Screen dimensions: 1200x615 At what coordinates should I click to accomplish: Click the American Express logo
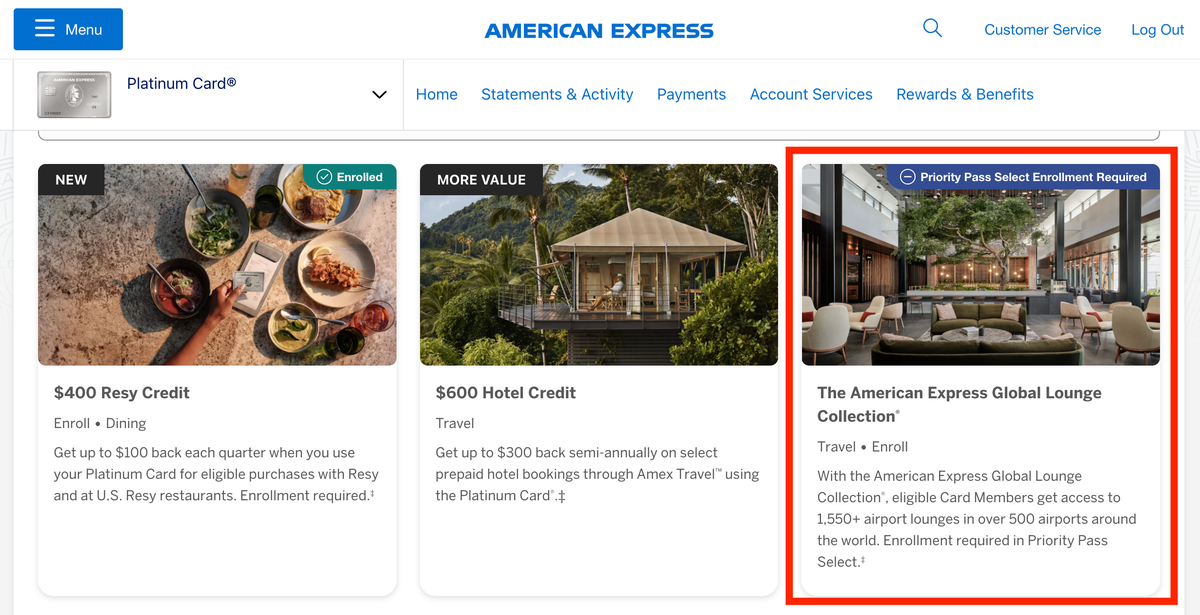click(599, 31)
